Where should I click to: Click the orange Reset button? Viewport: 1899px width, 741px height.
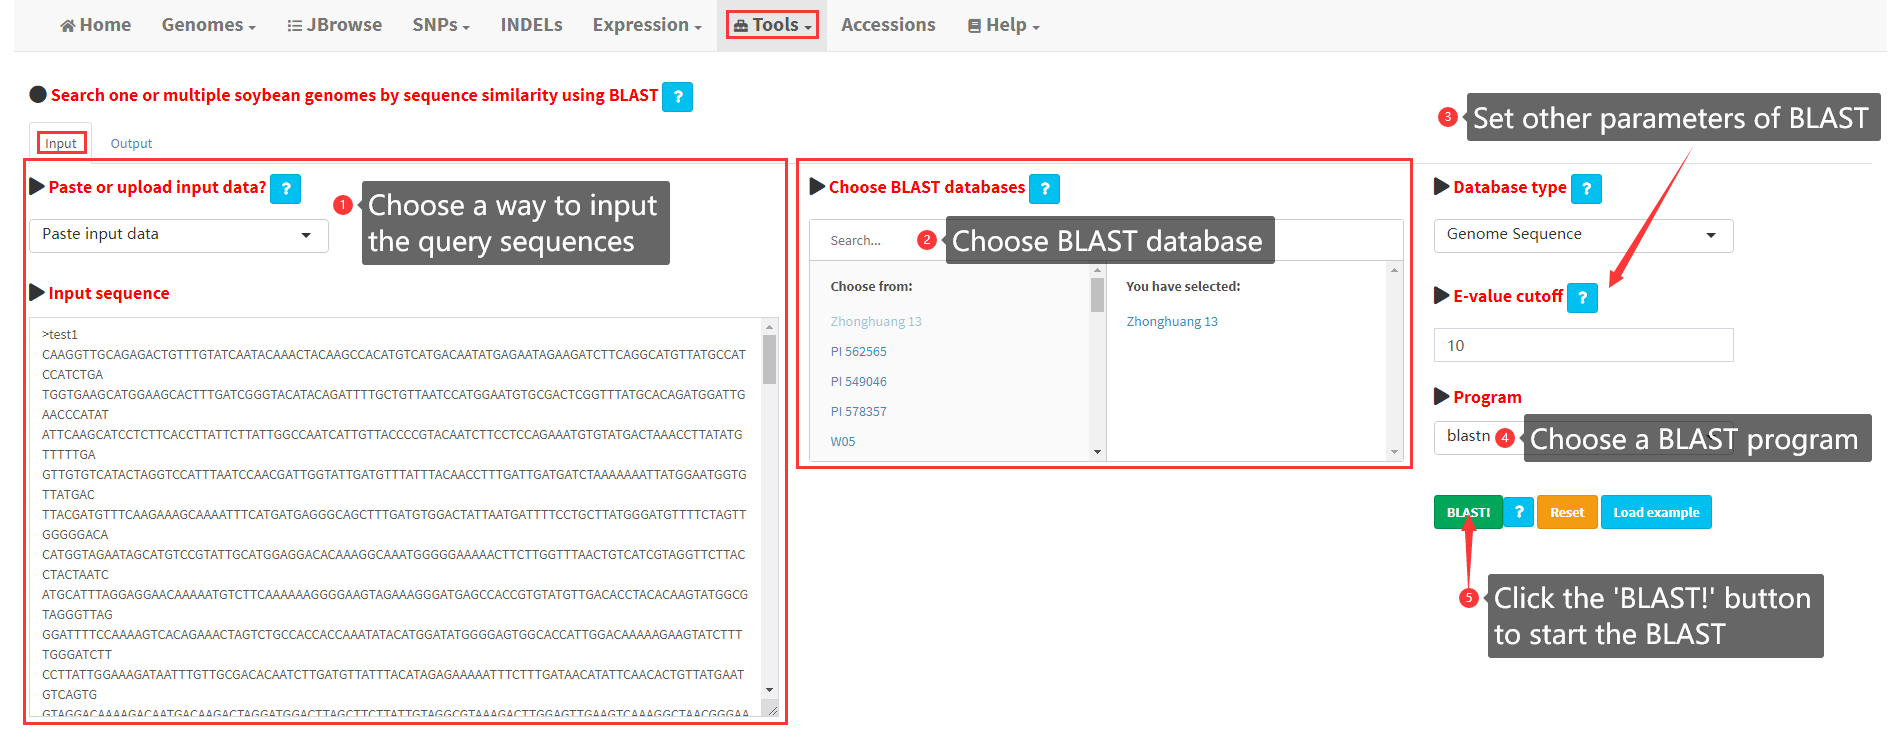[x=1566, y=512]
